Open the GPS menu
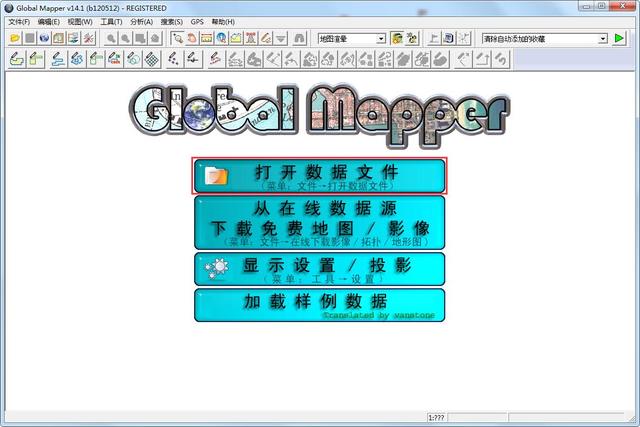 coord(197,22)
